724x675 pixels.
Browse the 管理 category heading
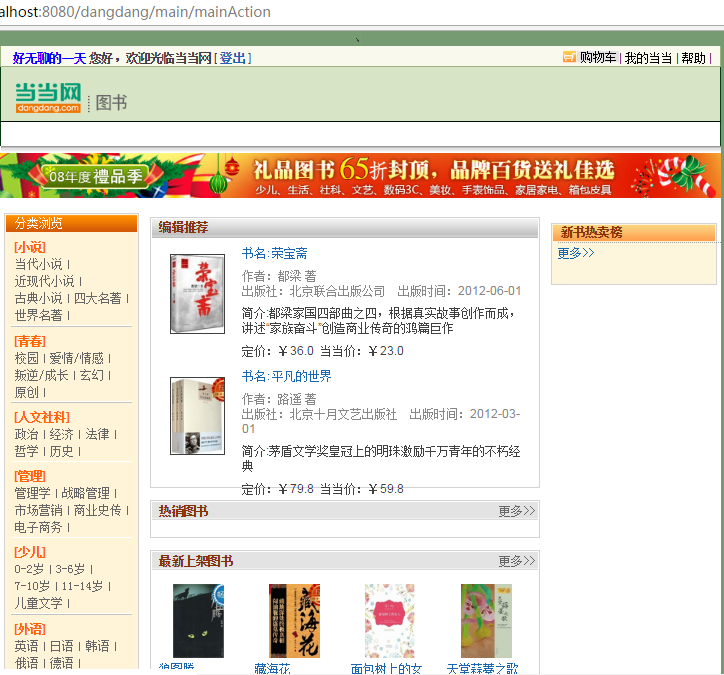[x=30, y=476]
